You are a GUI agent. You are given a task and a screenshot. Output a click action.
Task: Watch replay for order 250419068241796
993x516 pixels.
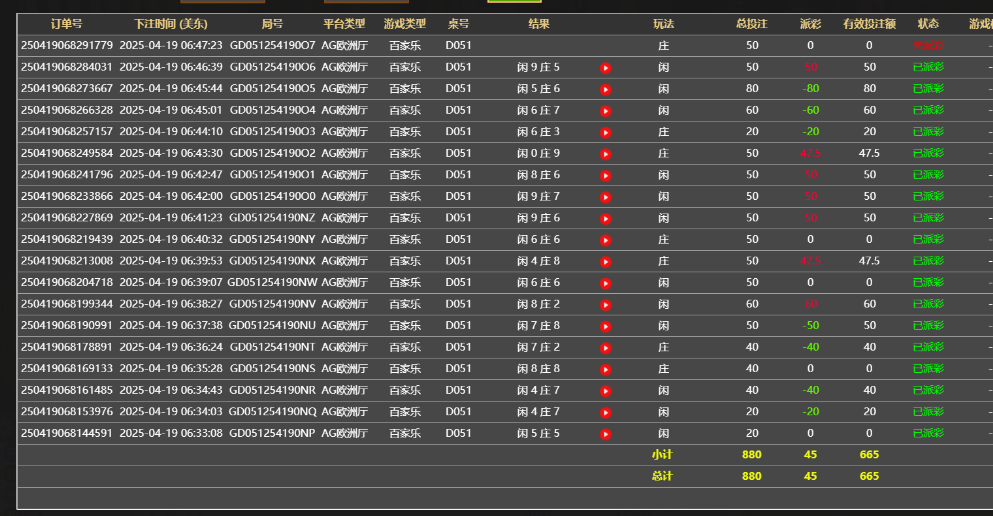click(x=605, y=175)
